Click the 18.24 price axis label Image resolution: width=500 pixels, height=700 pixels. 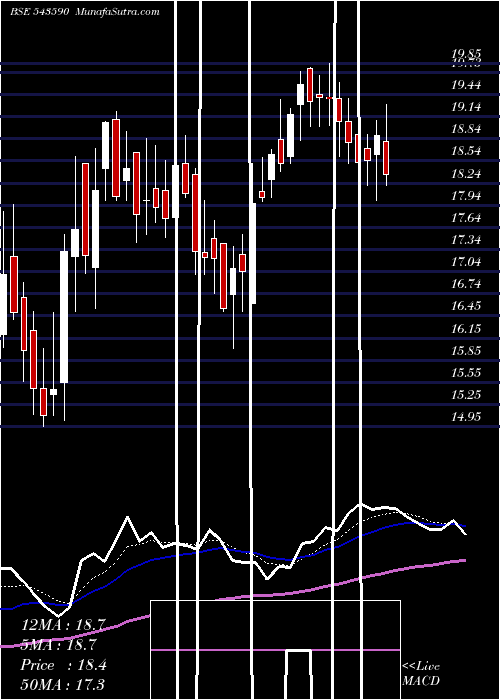click(x=466, y=173)
